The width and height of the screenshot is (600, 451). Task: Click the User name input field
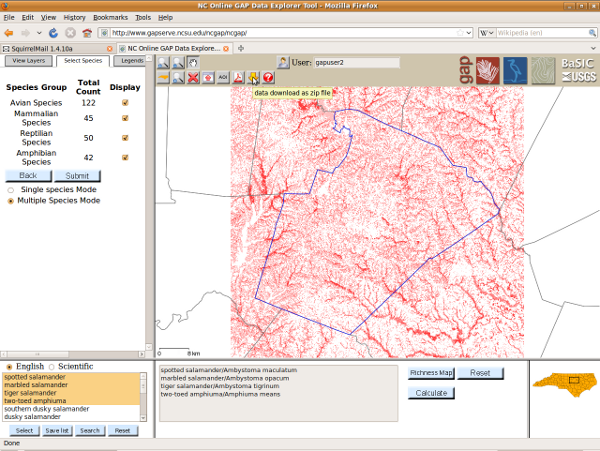click(357, 63)
